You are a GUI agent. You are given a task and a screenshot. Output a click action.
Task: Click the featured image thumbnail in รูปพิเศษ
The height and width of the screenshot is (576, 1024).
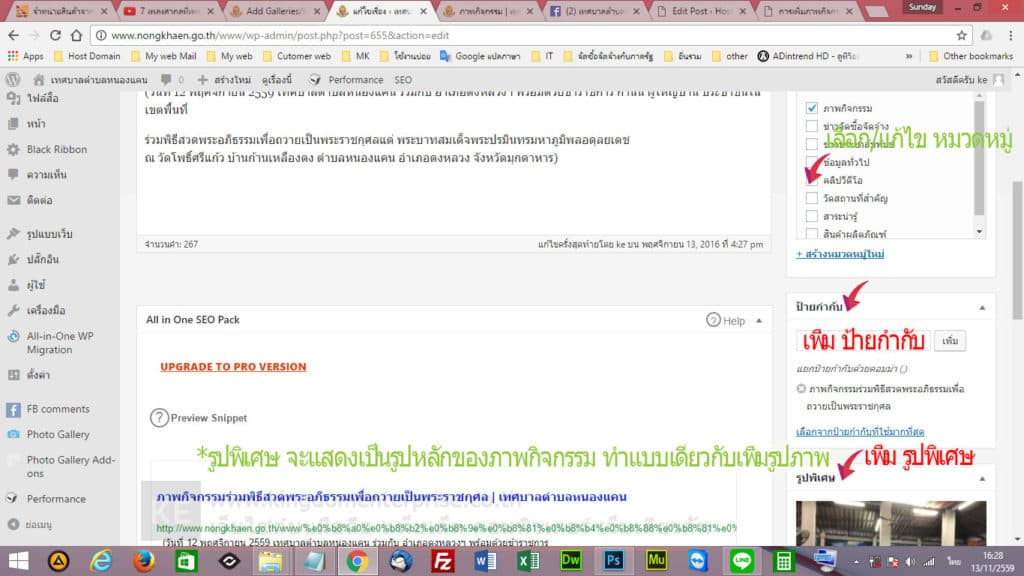[x=889, y=520]
